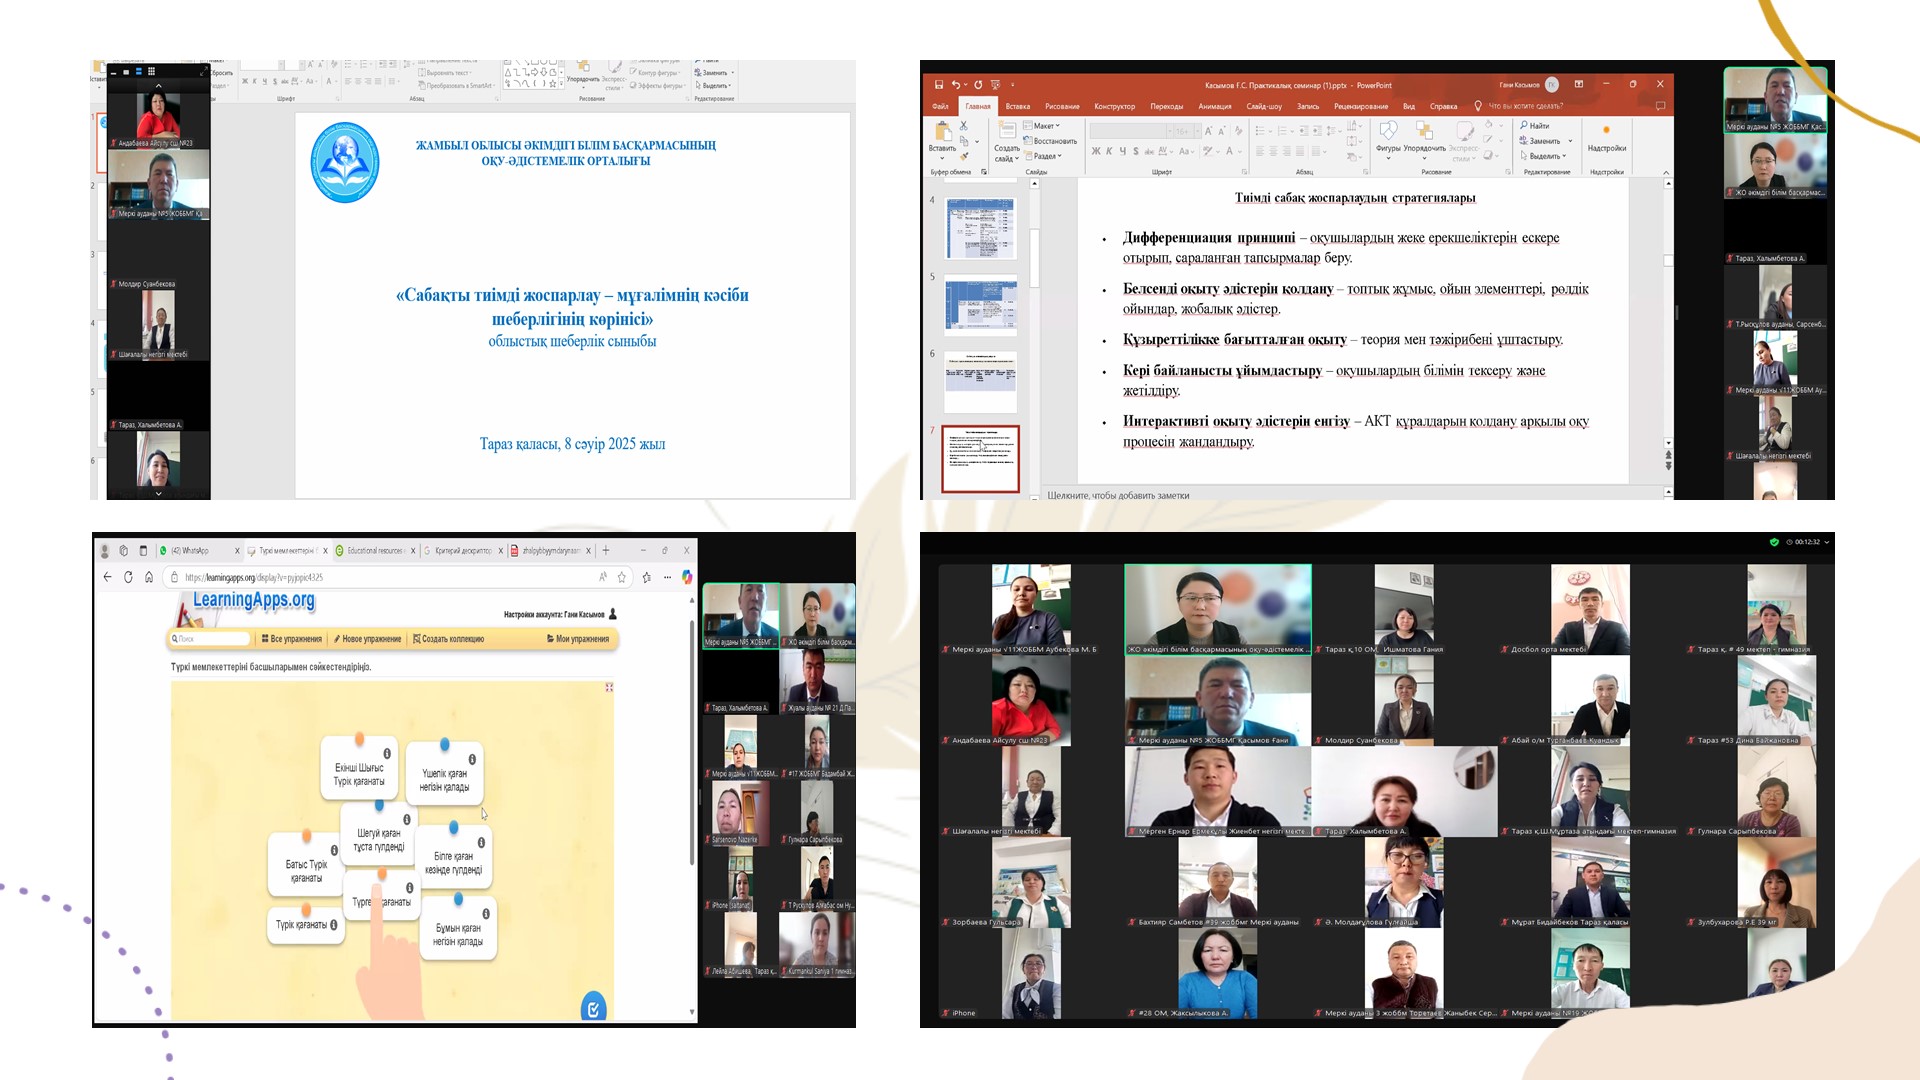1920x1080 pixels.
Task: Click the Cut scissors icon in ribbon
Action: click(x=964, y=126)
